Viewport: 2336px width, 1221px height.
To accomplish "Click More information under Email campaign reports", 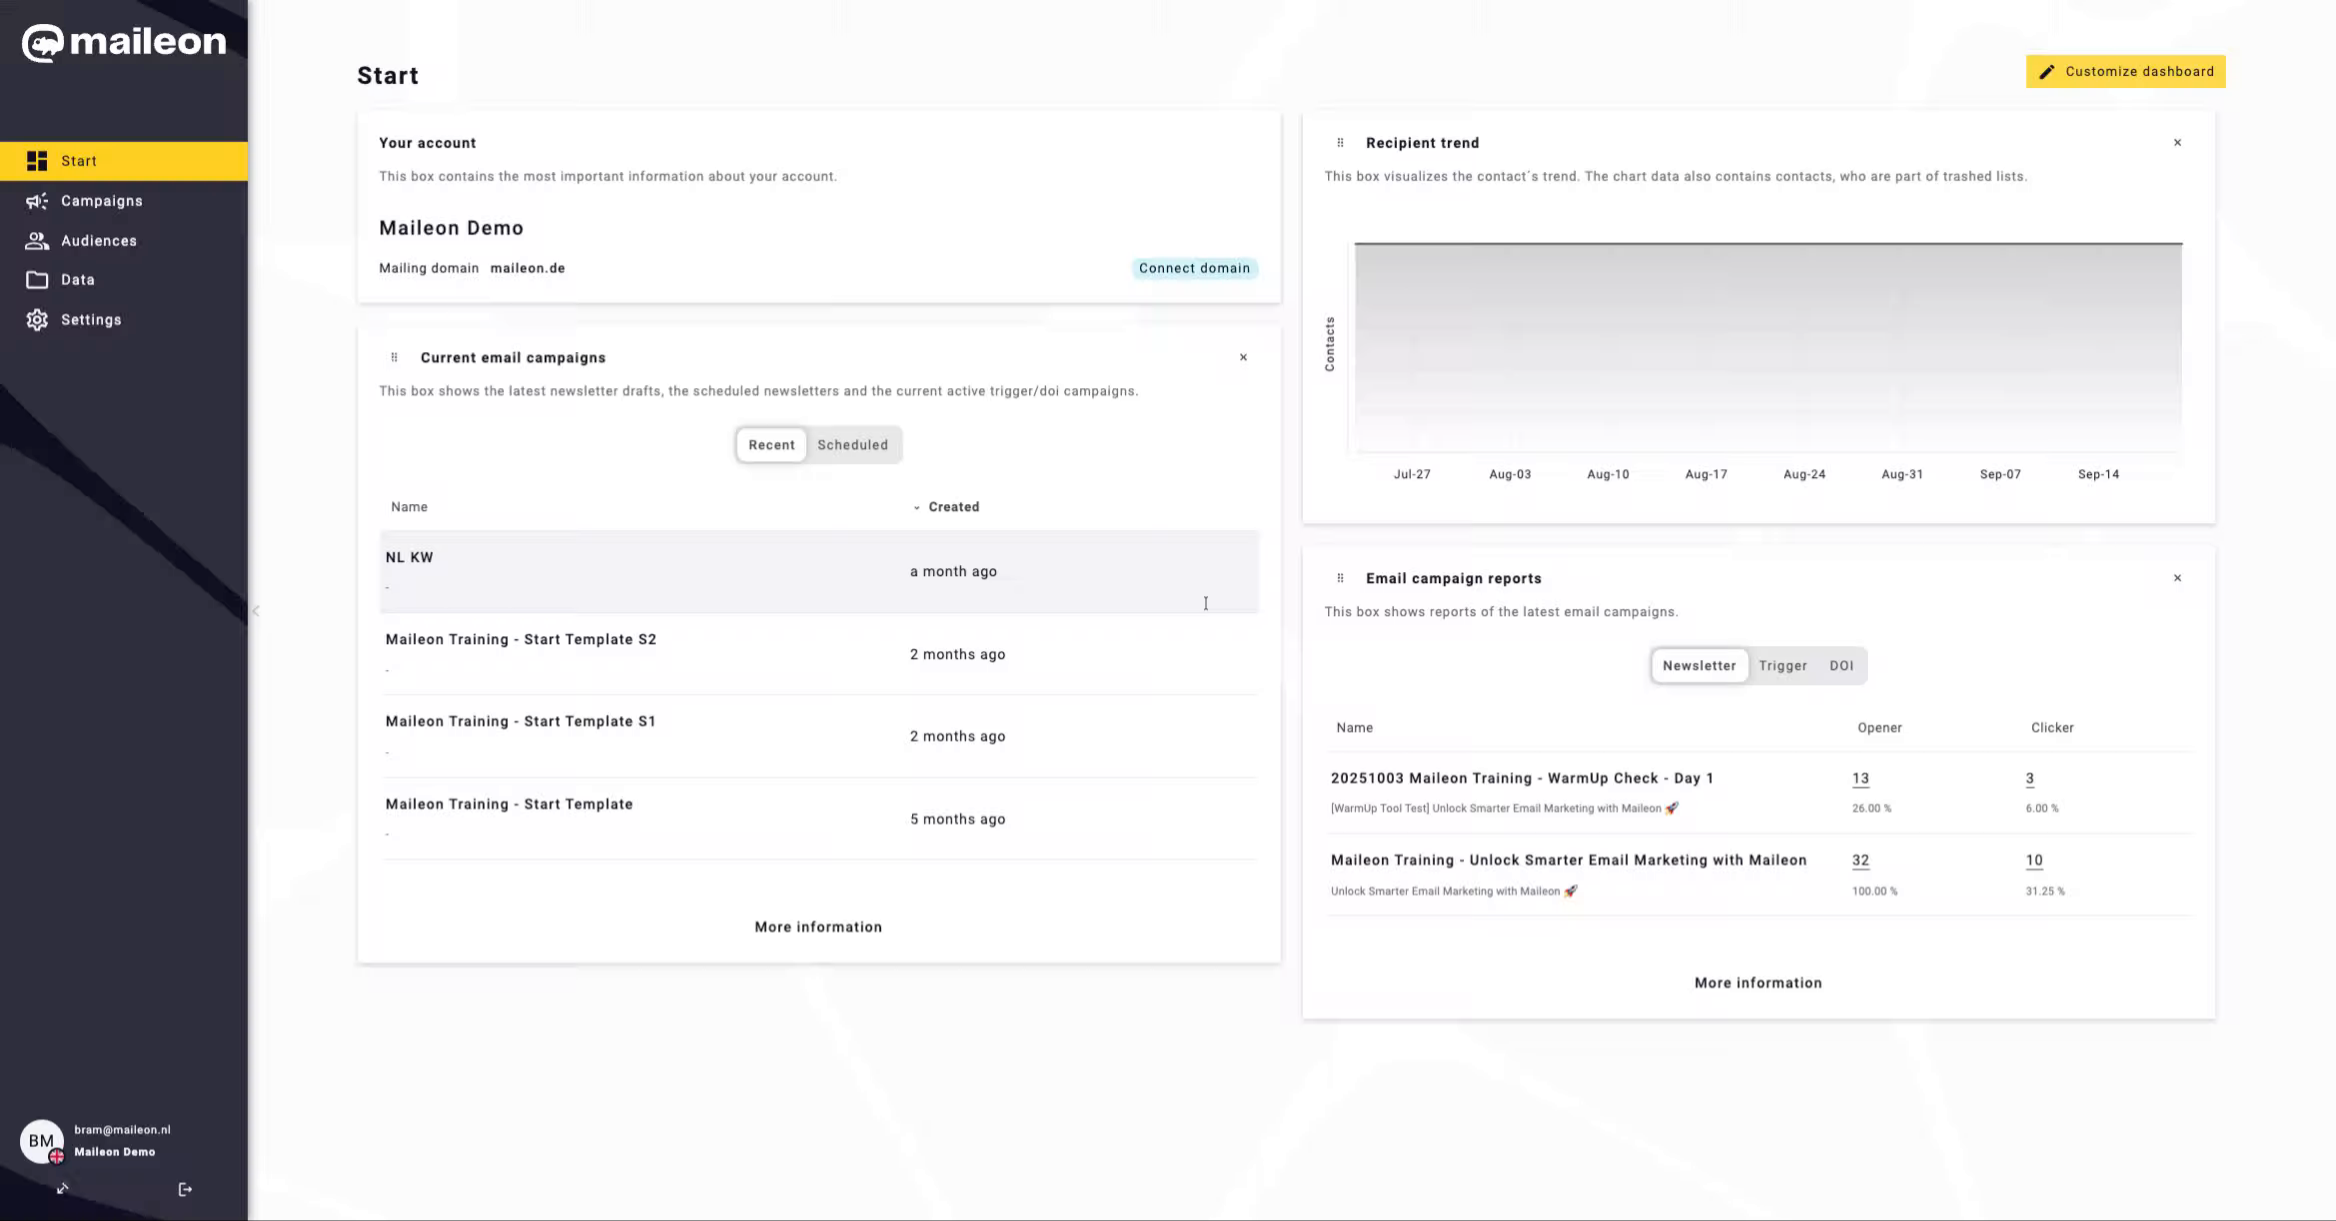I will coord(1758,983).
